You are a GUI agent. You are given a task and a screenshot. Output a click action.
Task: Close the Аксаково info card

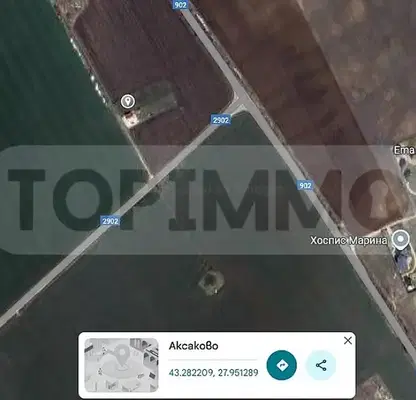tap(348, 341)
